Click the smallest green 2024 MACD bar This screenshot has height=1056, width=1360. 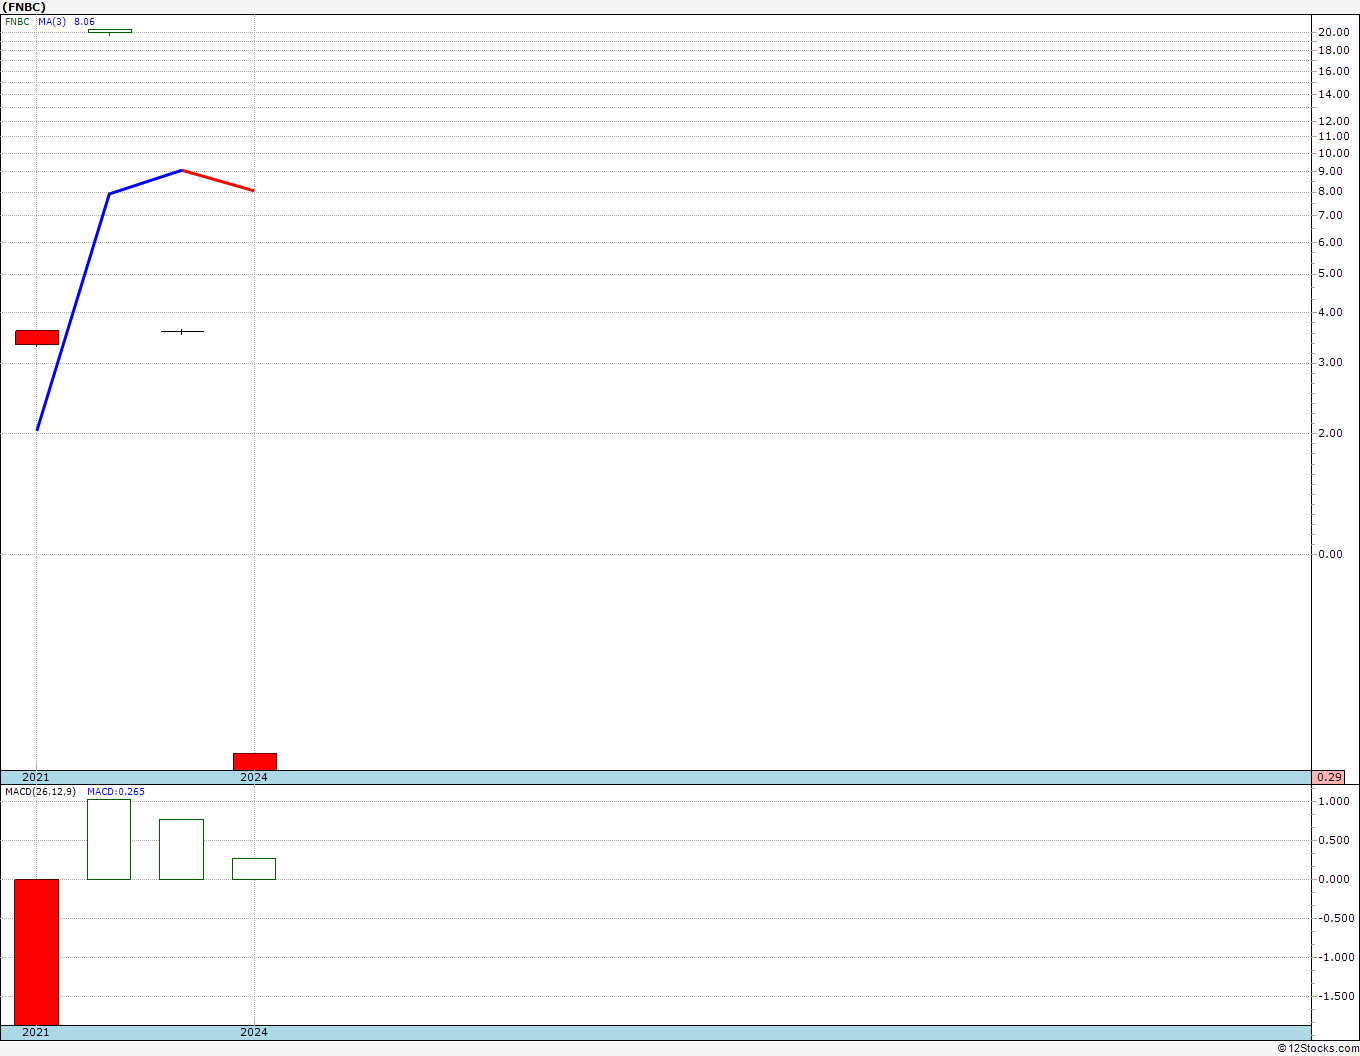(254, 869)
